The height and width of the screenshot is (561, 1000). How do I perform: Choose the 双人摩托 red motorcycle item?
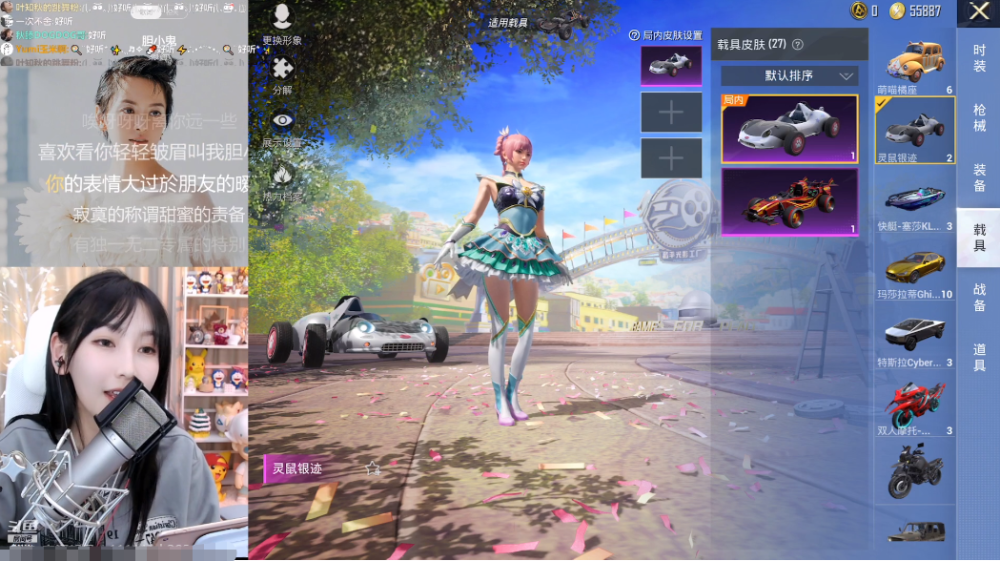point(915,406)
